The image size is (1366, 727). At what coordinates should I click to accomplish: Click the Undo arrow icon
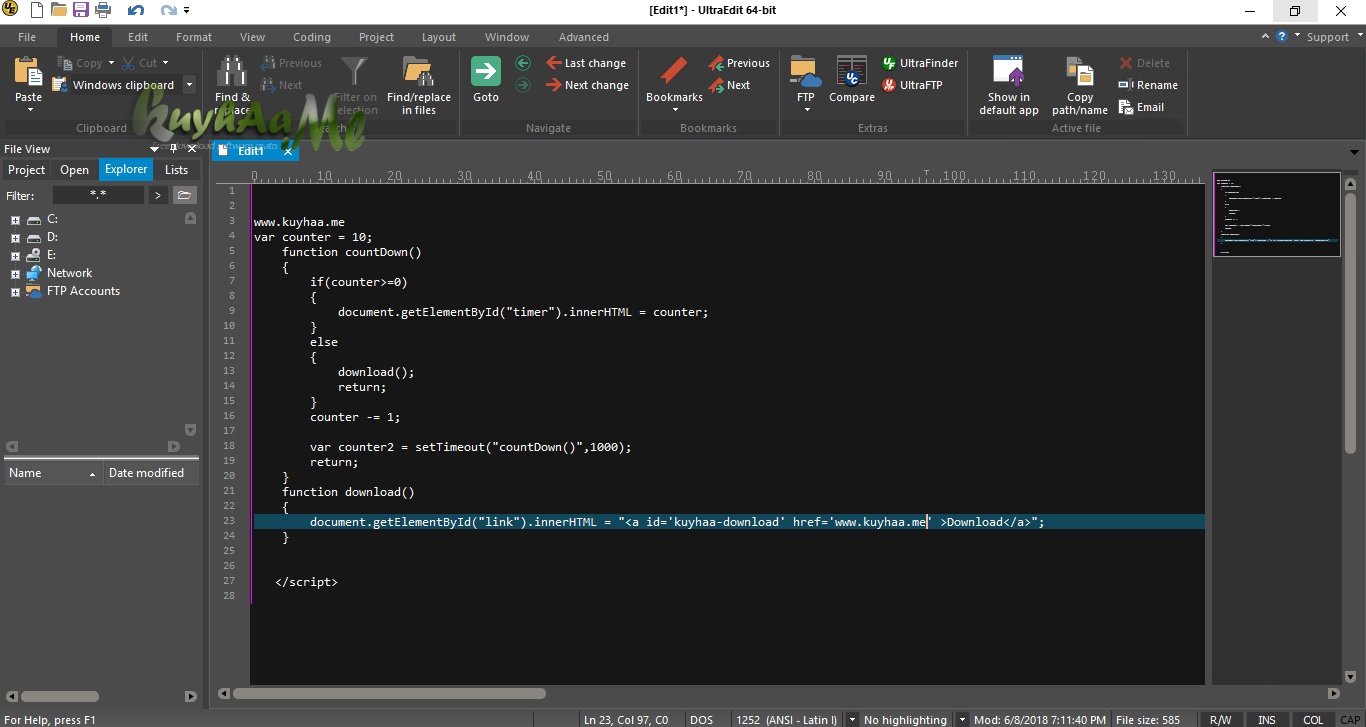click(136, 11)
